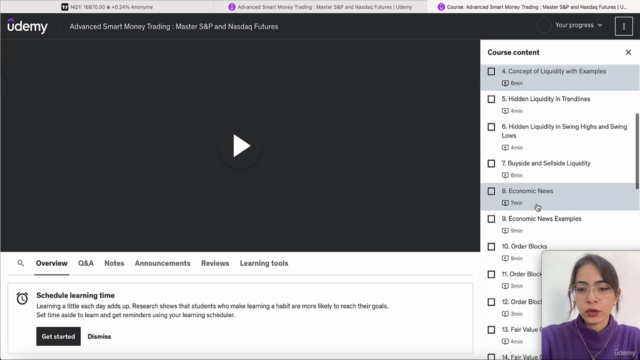This screenshot has width=640, height=360.
Task: Open the Learning tools tab
Action: [264, 263]
